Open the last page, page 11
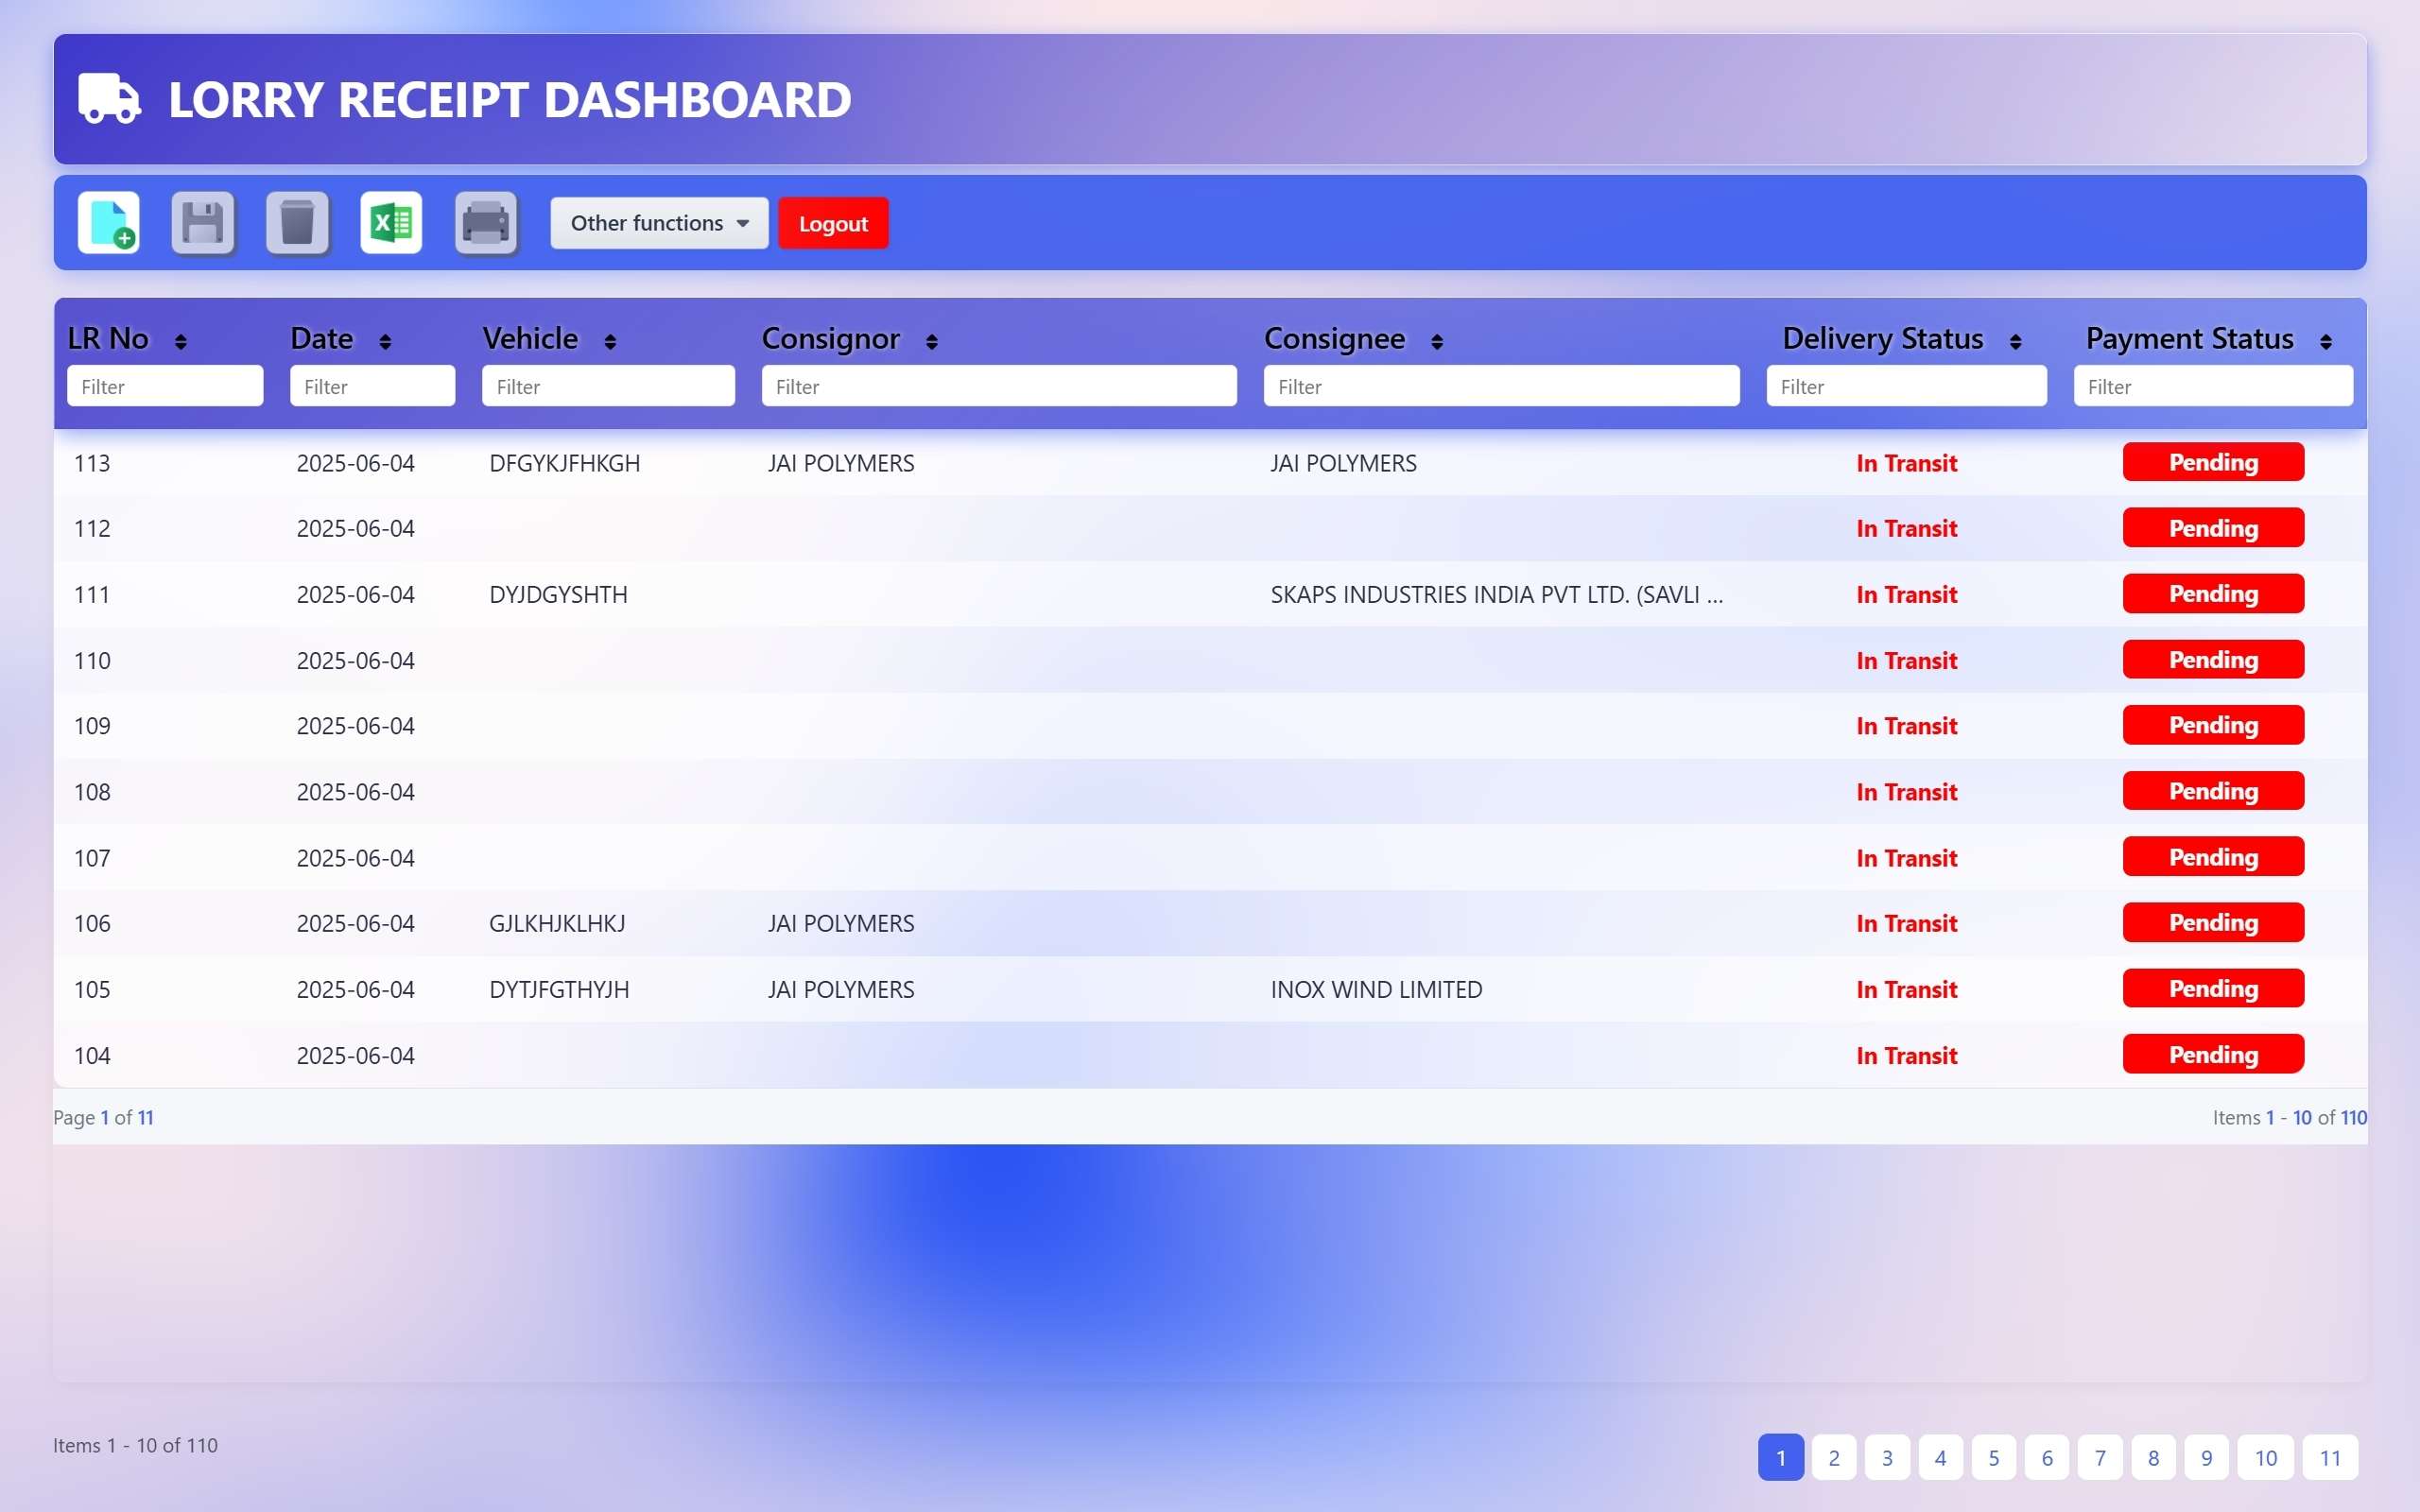The height and width of the screenshot is (1512, 2420). [2330, 1457]
